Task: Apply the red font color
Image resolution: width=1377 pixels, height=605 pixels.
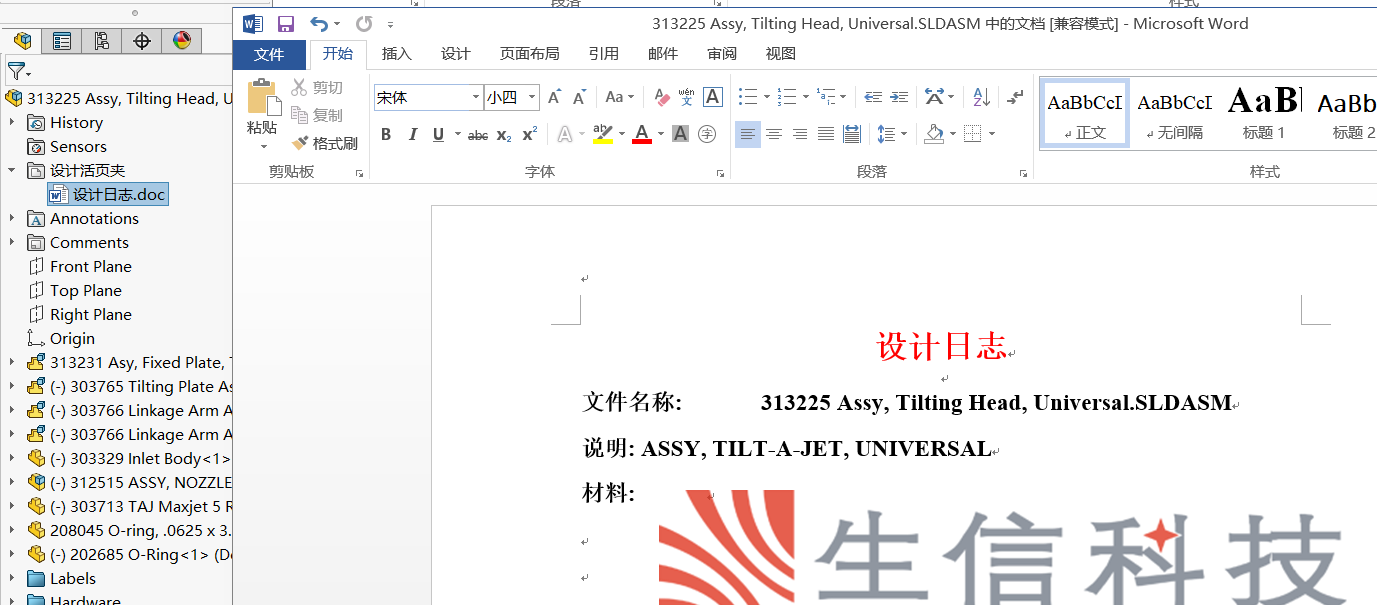Action: click(642, 134)
